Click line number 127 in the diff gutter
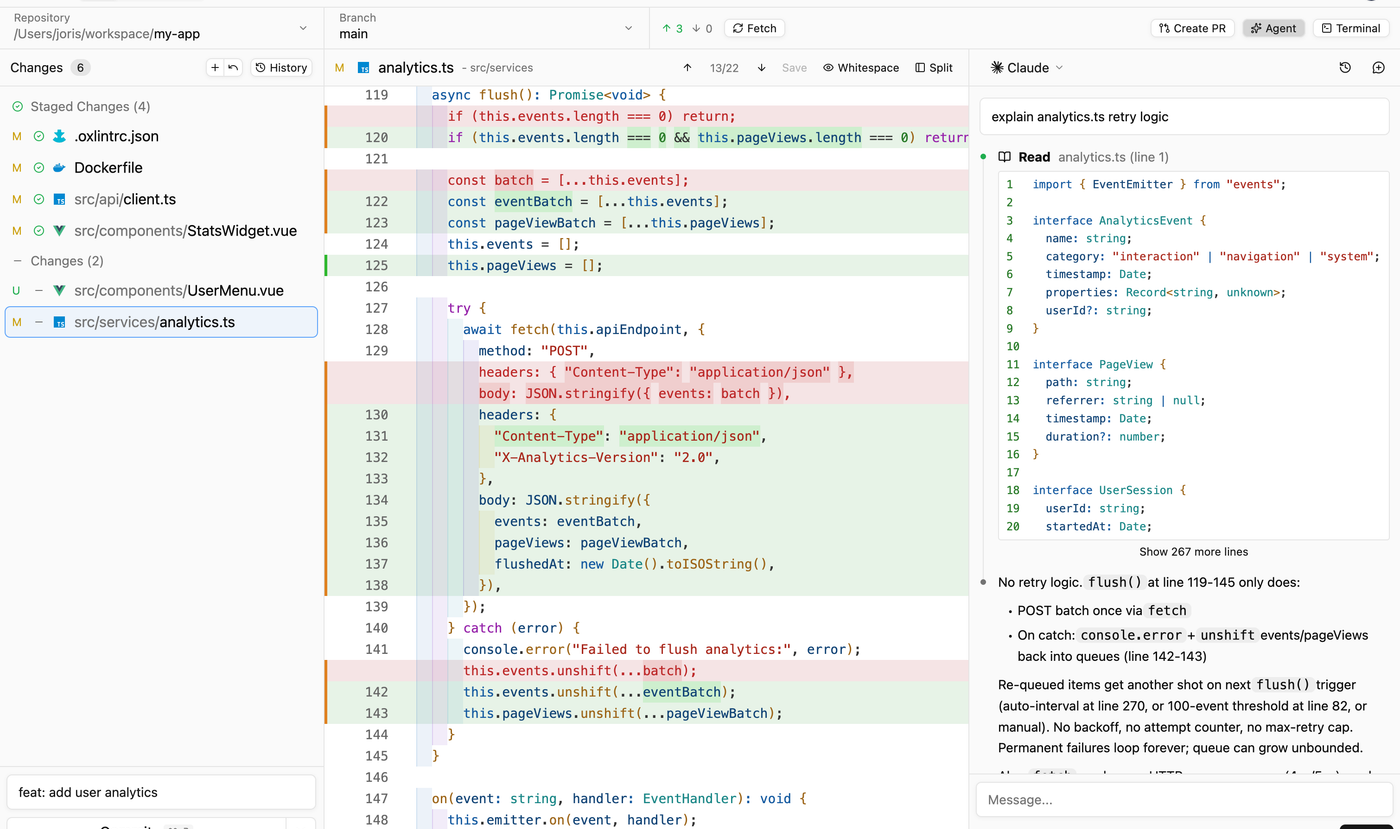The width and height of the screenshot is (1400, 829). 377,308
